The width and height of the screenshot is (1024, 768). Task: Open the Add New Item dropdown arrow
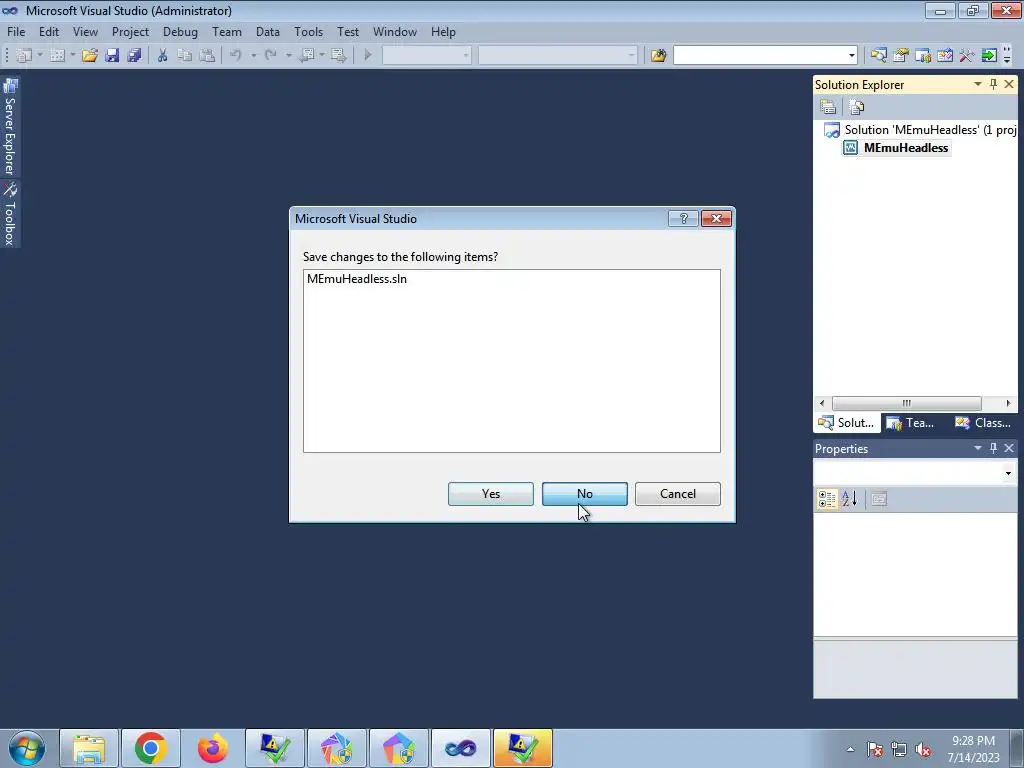(72, 56)
